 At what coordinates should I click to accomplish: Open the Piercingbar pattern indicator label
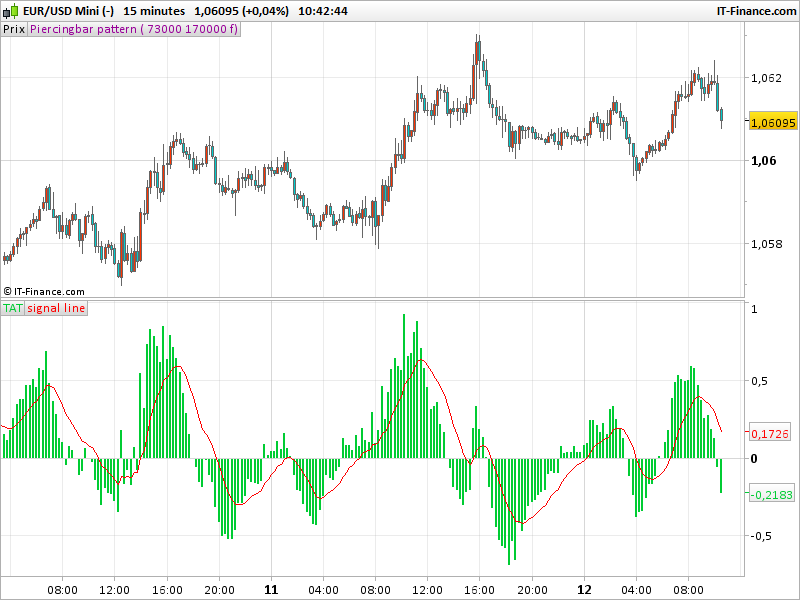[x=134, y=29]
